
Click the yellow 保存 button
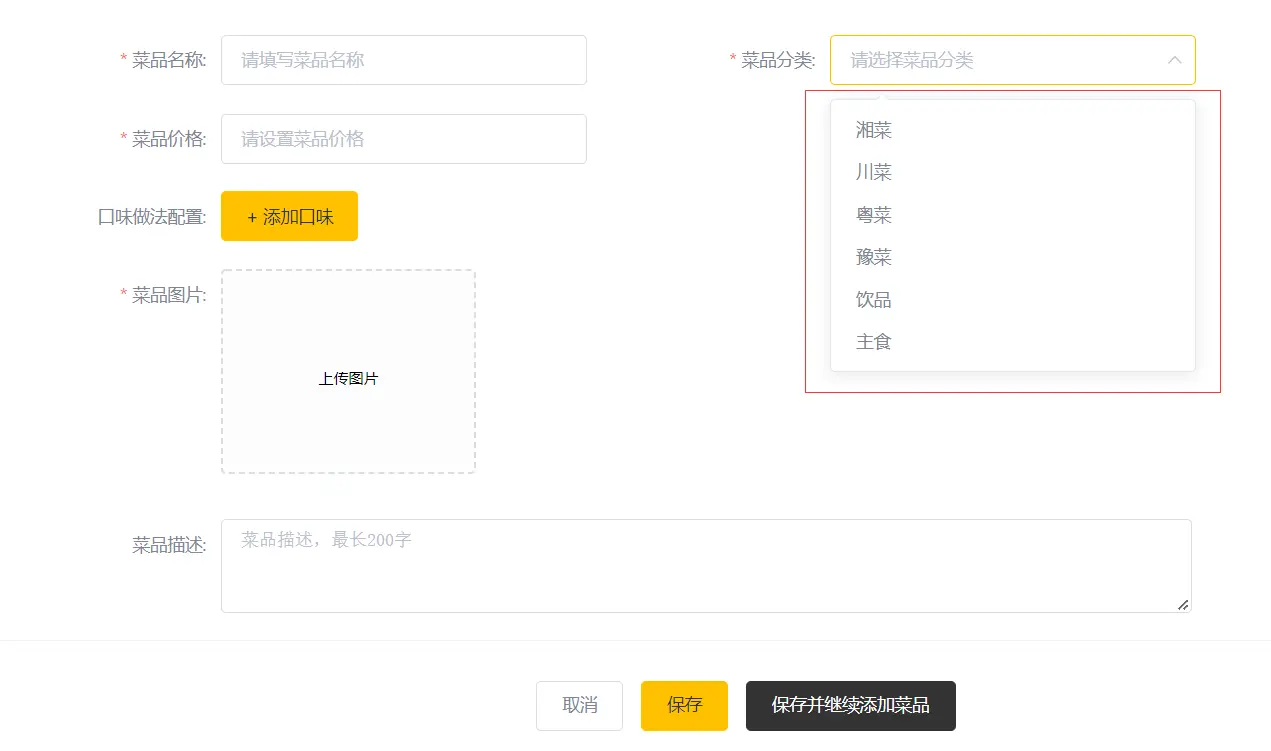click(684, 706)
